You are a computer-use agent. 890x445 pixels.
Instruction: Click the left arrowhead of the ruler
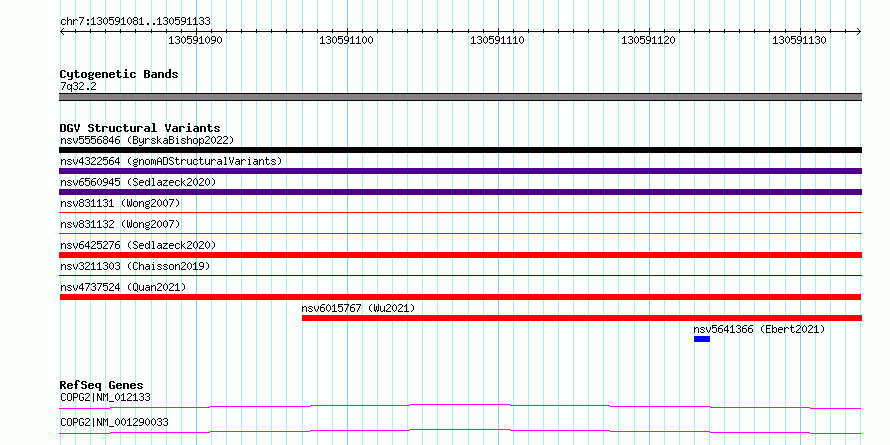pyautogui.click(x=62, y=31)
